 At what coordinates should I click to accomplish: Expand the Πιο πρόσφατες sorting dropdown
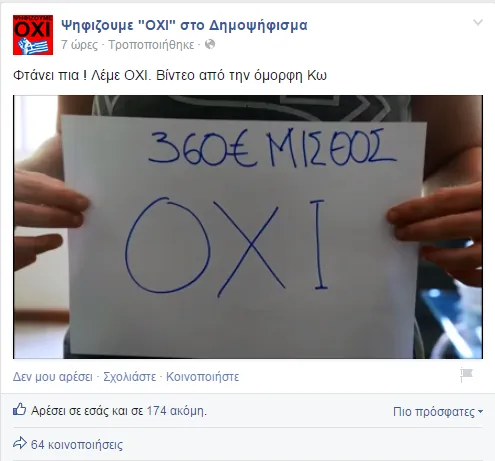pyautogui.click(x=438, y=412)
